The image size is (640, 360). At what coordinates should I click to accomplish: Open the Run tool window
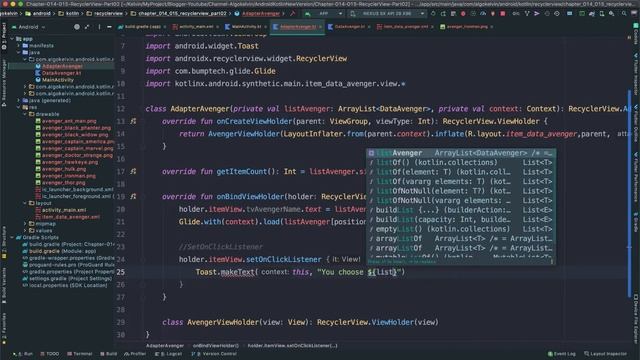24,354
